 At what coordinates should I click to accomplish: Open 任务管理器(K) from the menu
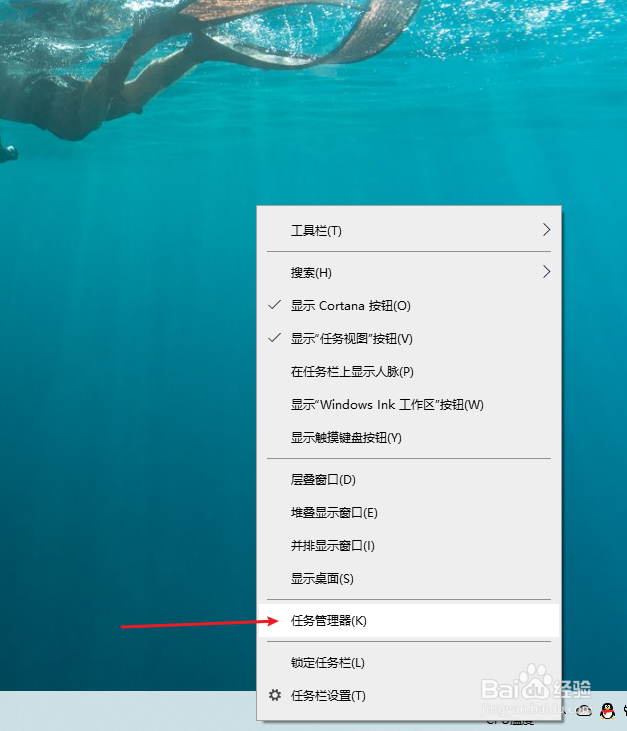click(x=409, y=621)
